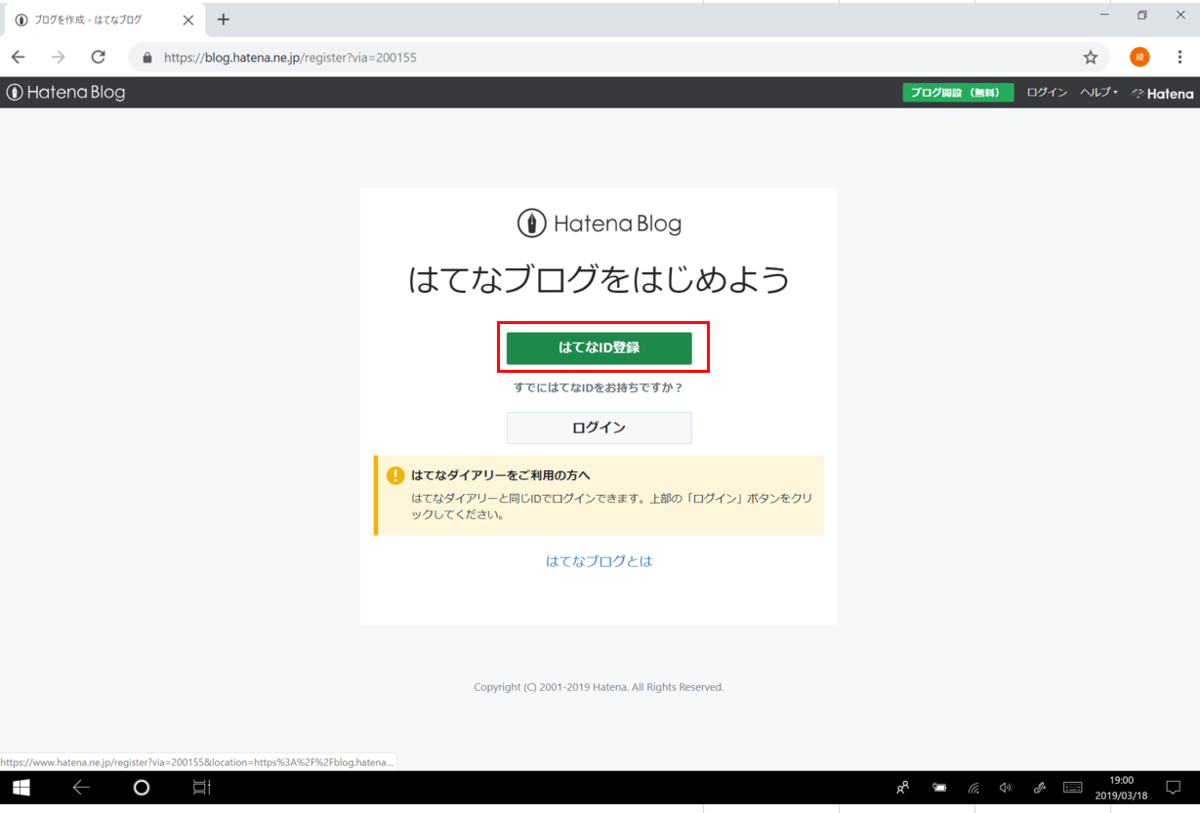Open a new tab with plus icon
Image resolution: width=1200 pixels, height=813 pixels.
pyautogui.click(x=223, y=19)
